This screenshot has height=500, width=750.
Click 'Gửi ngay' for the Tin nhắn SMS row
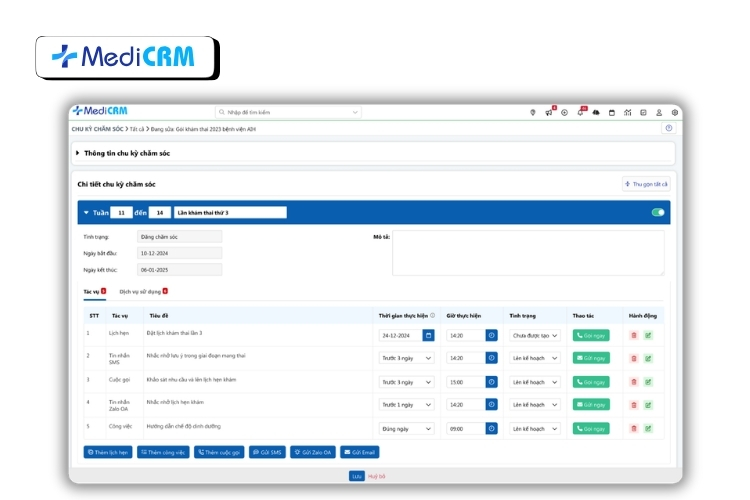(591, 358)
